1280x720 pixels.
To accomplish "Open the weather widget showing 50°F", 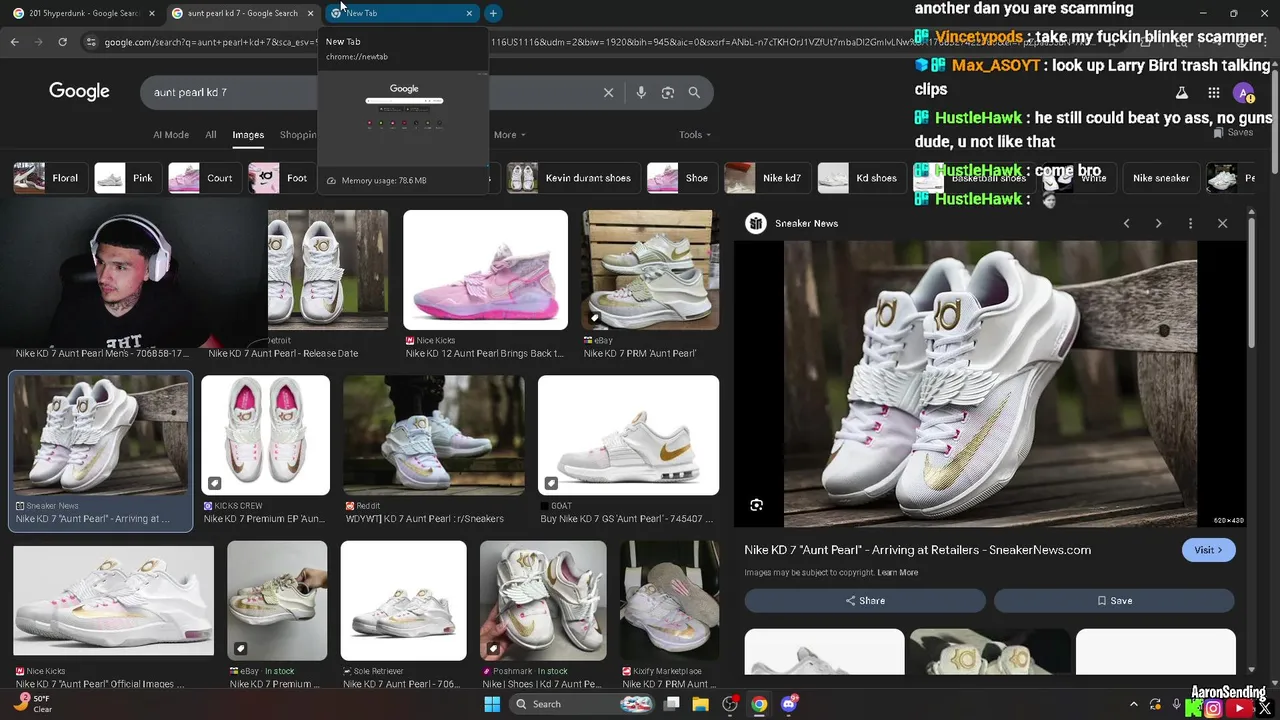I will [x=32, y=703].
